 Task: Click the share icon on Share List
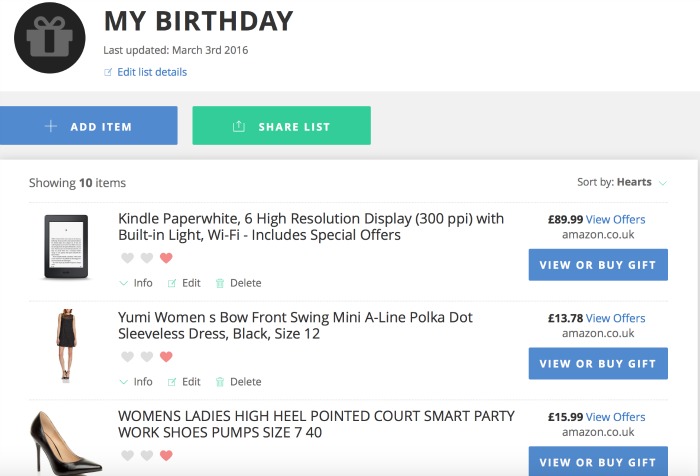[x=239, y=126]
